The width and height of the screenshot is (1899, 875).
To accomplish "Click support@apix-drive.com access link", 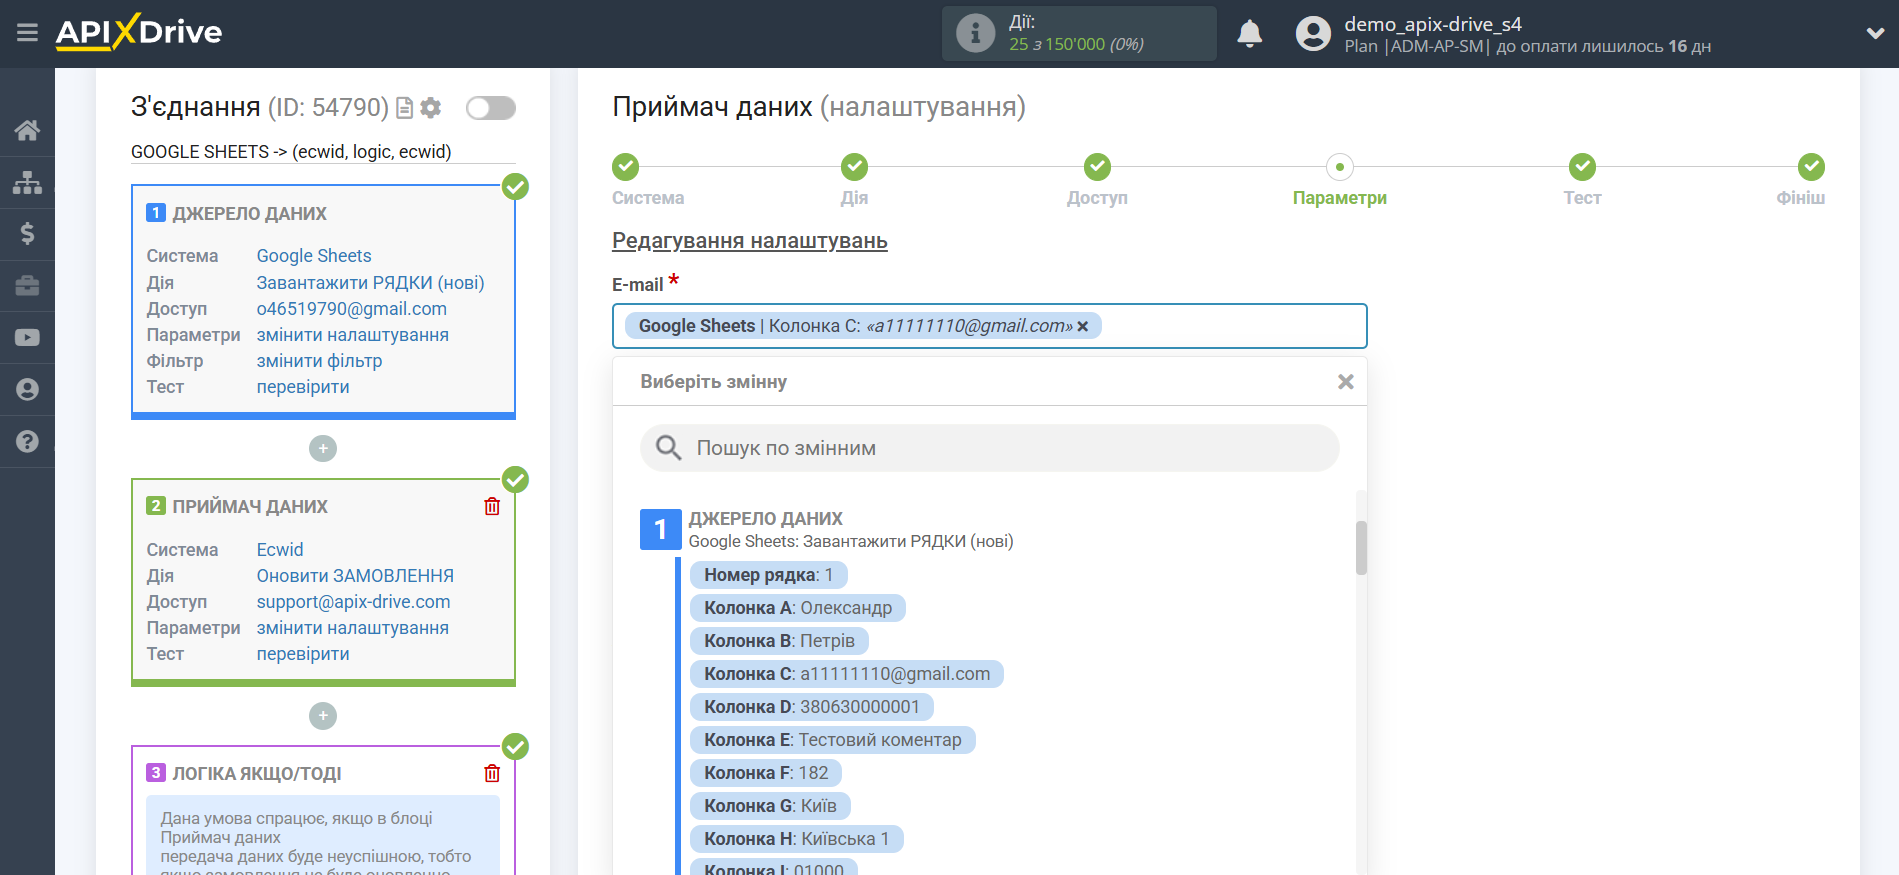I will 354,602.
